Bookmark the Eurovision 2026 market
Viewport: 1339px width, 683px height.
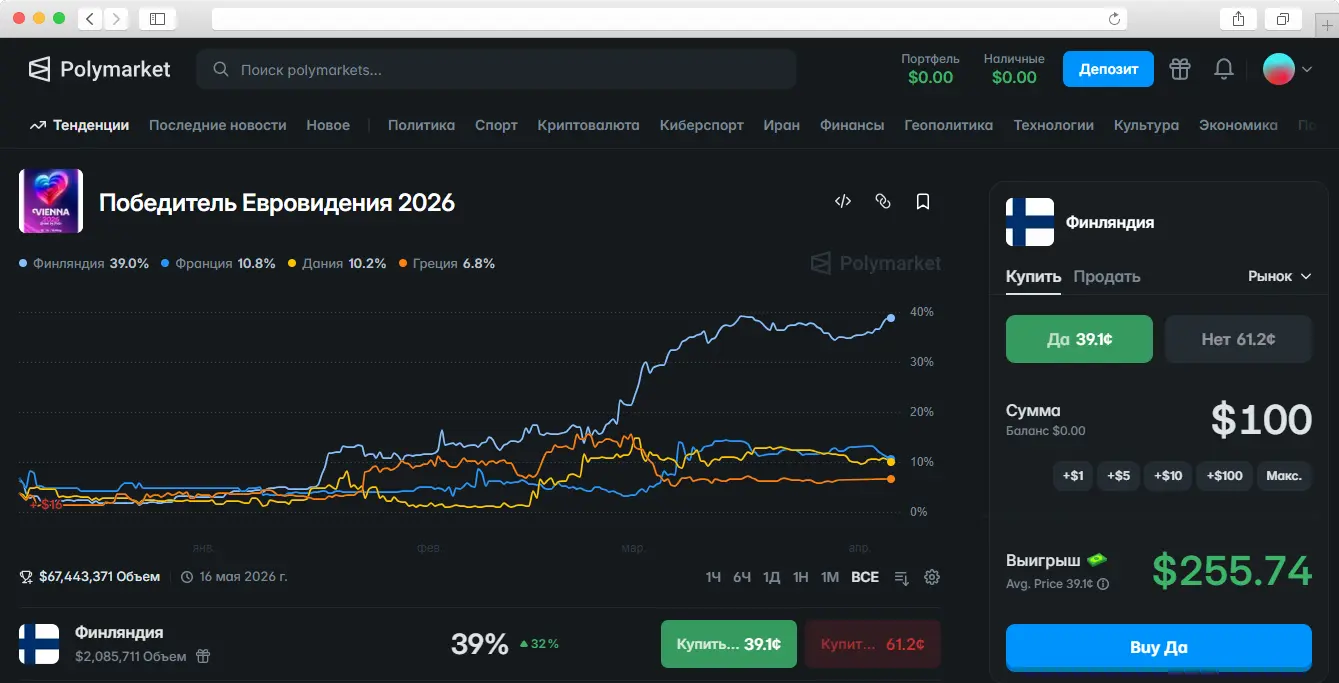pyautogui.click(x=923, y=201)
